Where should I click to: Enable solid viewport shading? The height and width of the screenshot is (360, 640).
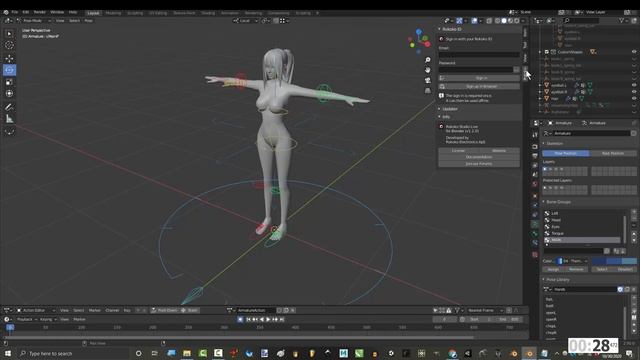[504, 20]
